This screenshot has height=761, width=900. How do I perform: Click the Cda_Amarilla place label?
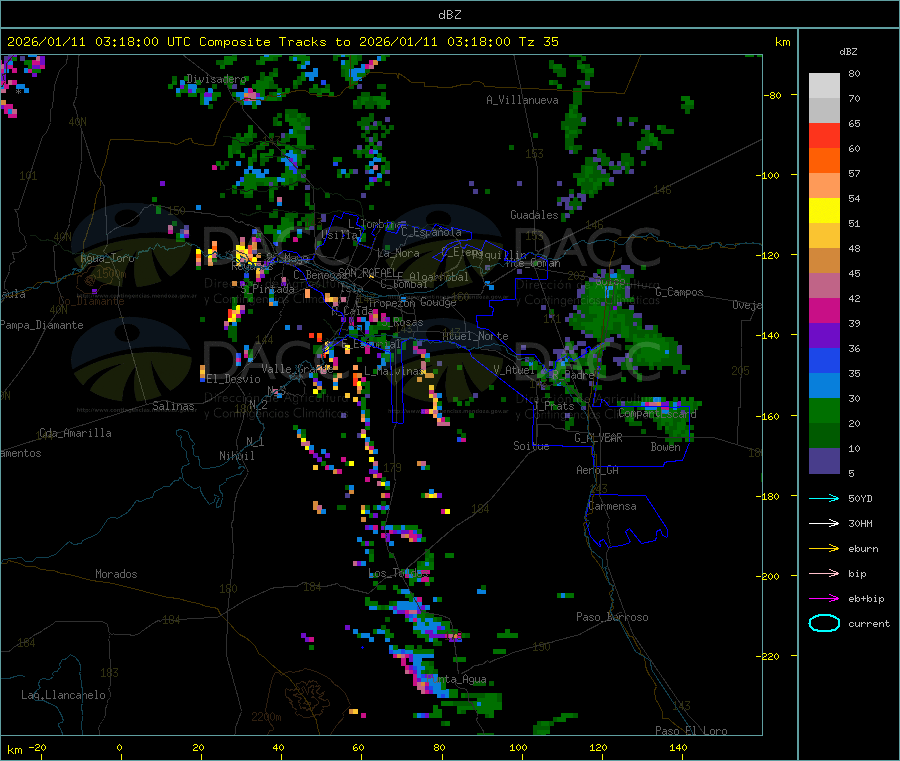pyautogui.click(x=75, y=433)
